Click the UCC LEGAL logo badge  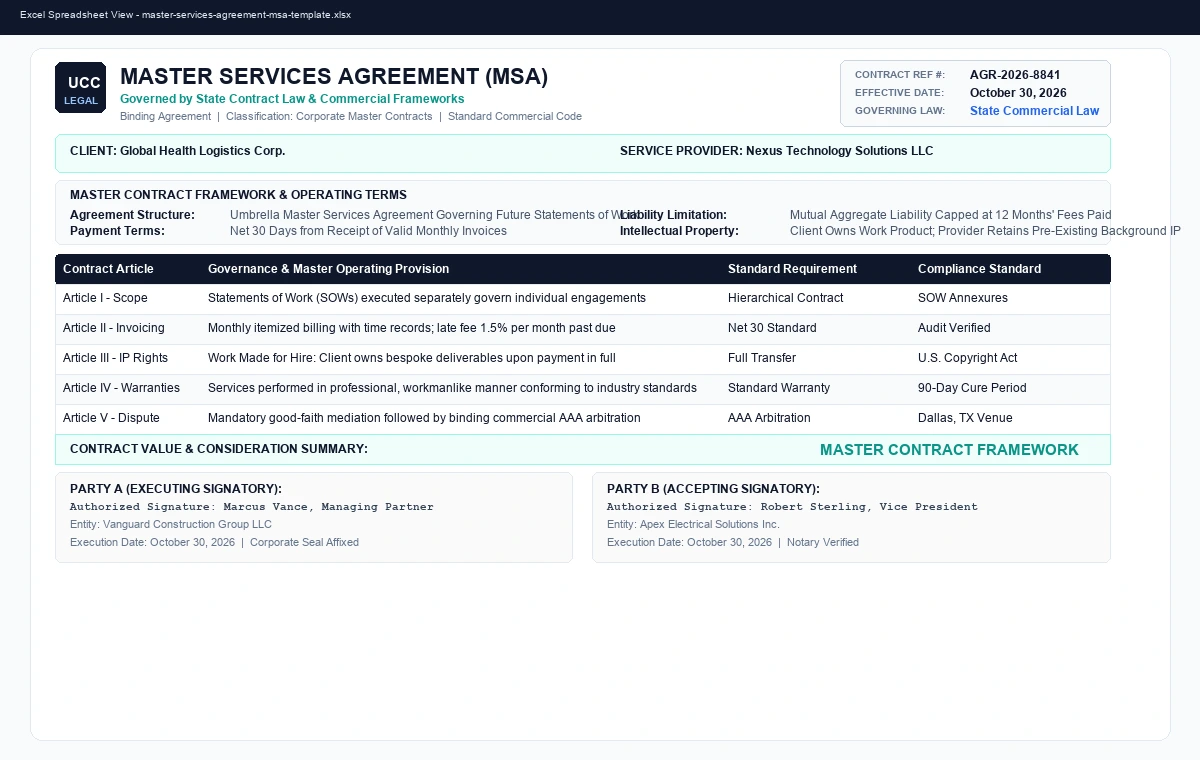80,87
